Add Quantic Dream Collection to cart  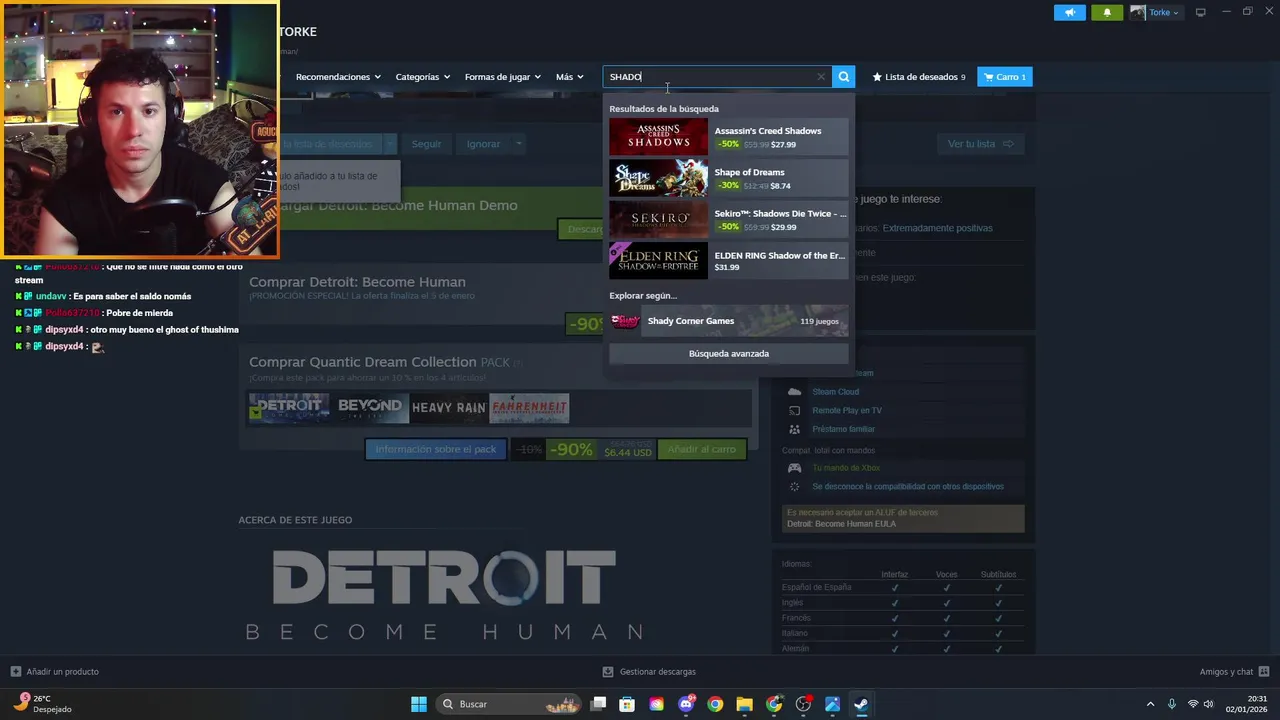pyautogui.click(x=702, y=450)
